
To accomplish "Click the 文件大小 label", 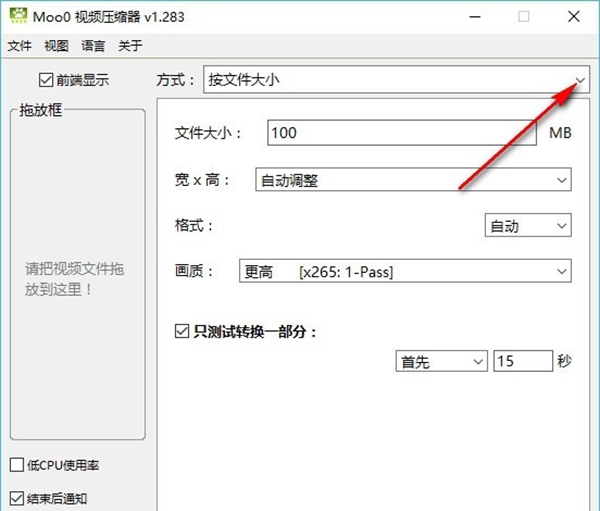I will pyautogui.click(x=208, y=133).
